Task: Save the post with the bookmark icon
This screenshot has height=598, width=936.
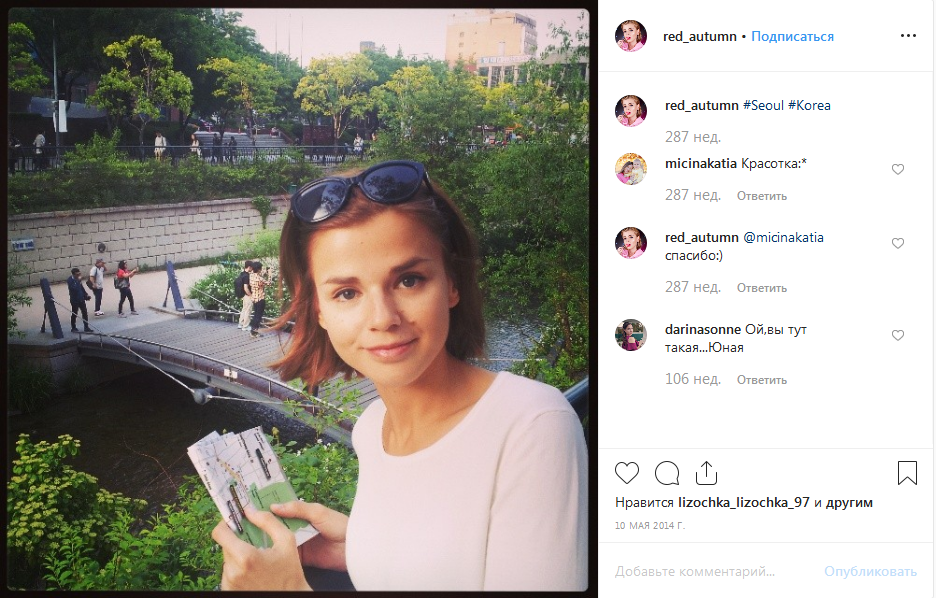Action: tap(907, 473)
